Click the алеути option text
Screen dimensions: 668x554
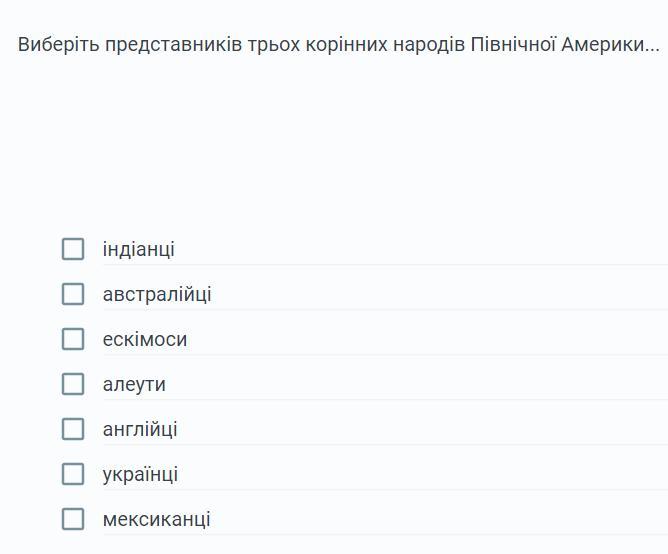134,384
